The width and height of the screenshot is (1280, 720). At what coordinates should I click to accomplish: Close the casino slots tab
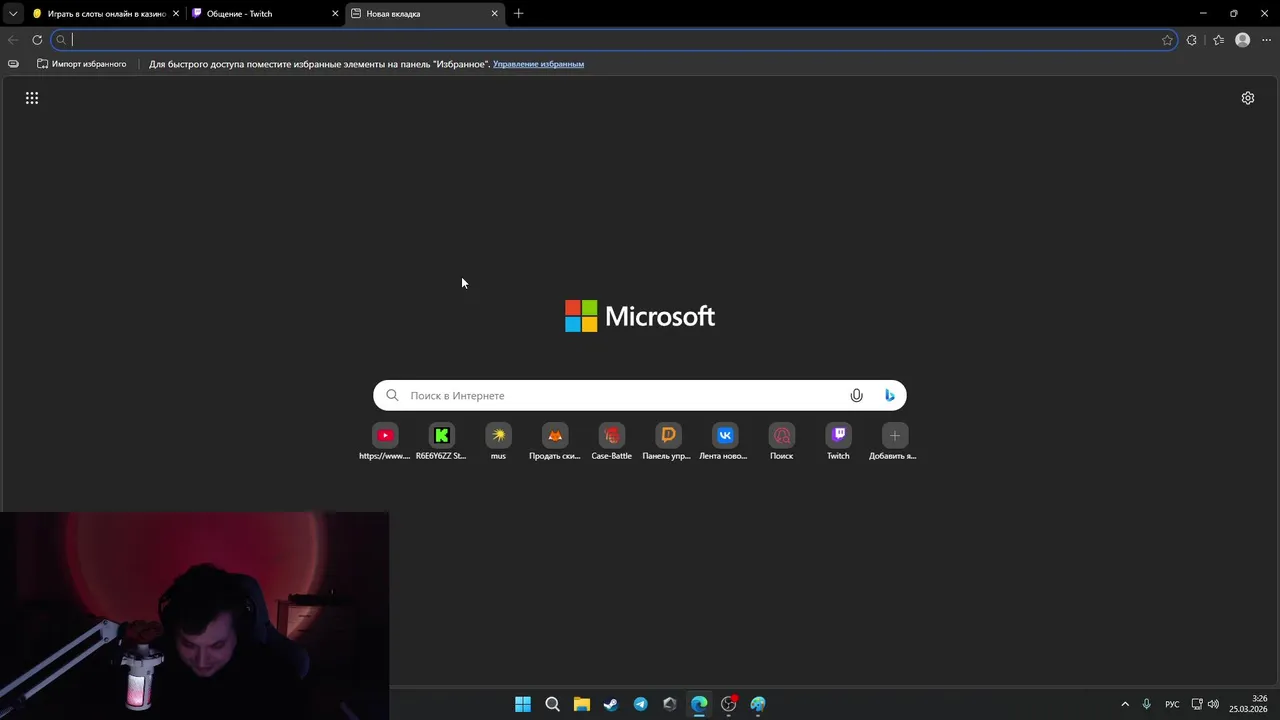(176, 14)
